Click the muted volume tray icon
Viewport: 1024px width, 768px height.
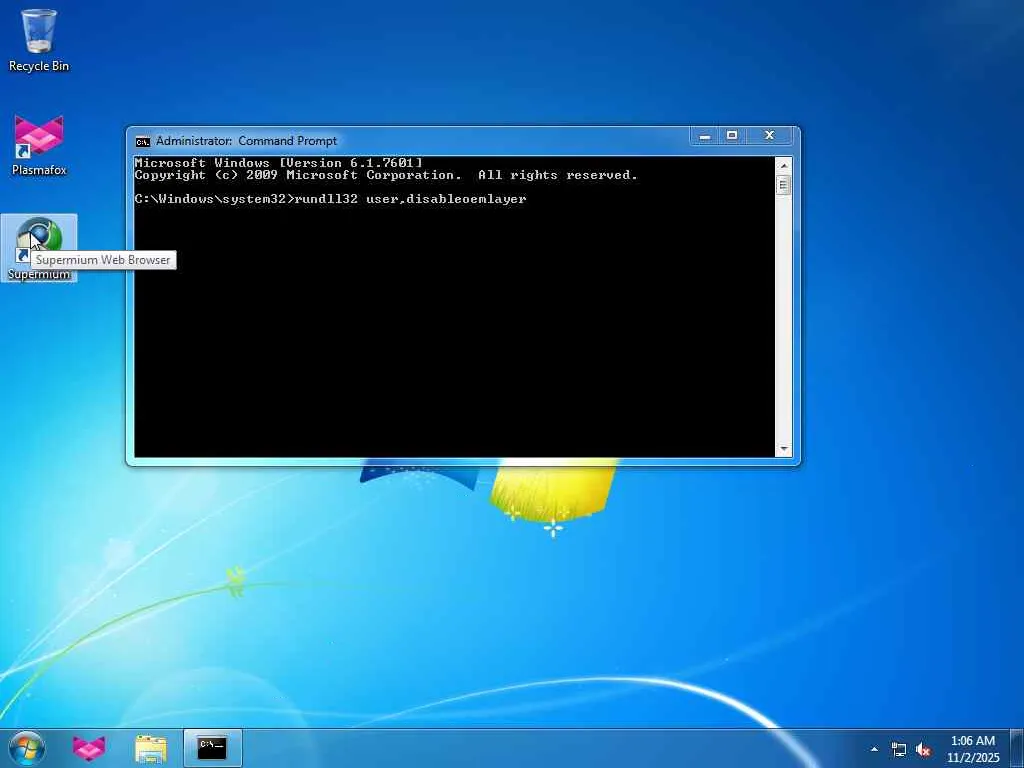click(923, 750)
